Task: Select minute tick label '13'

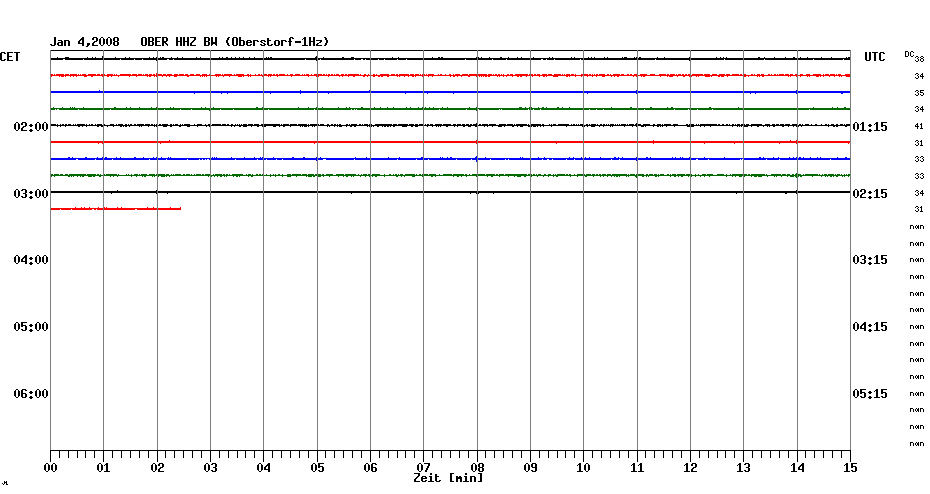Action: 743,467
